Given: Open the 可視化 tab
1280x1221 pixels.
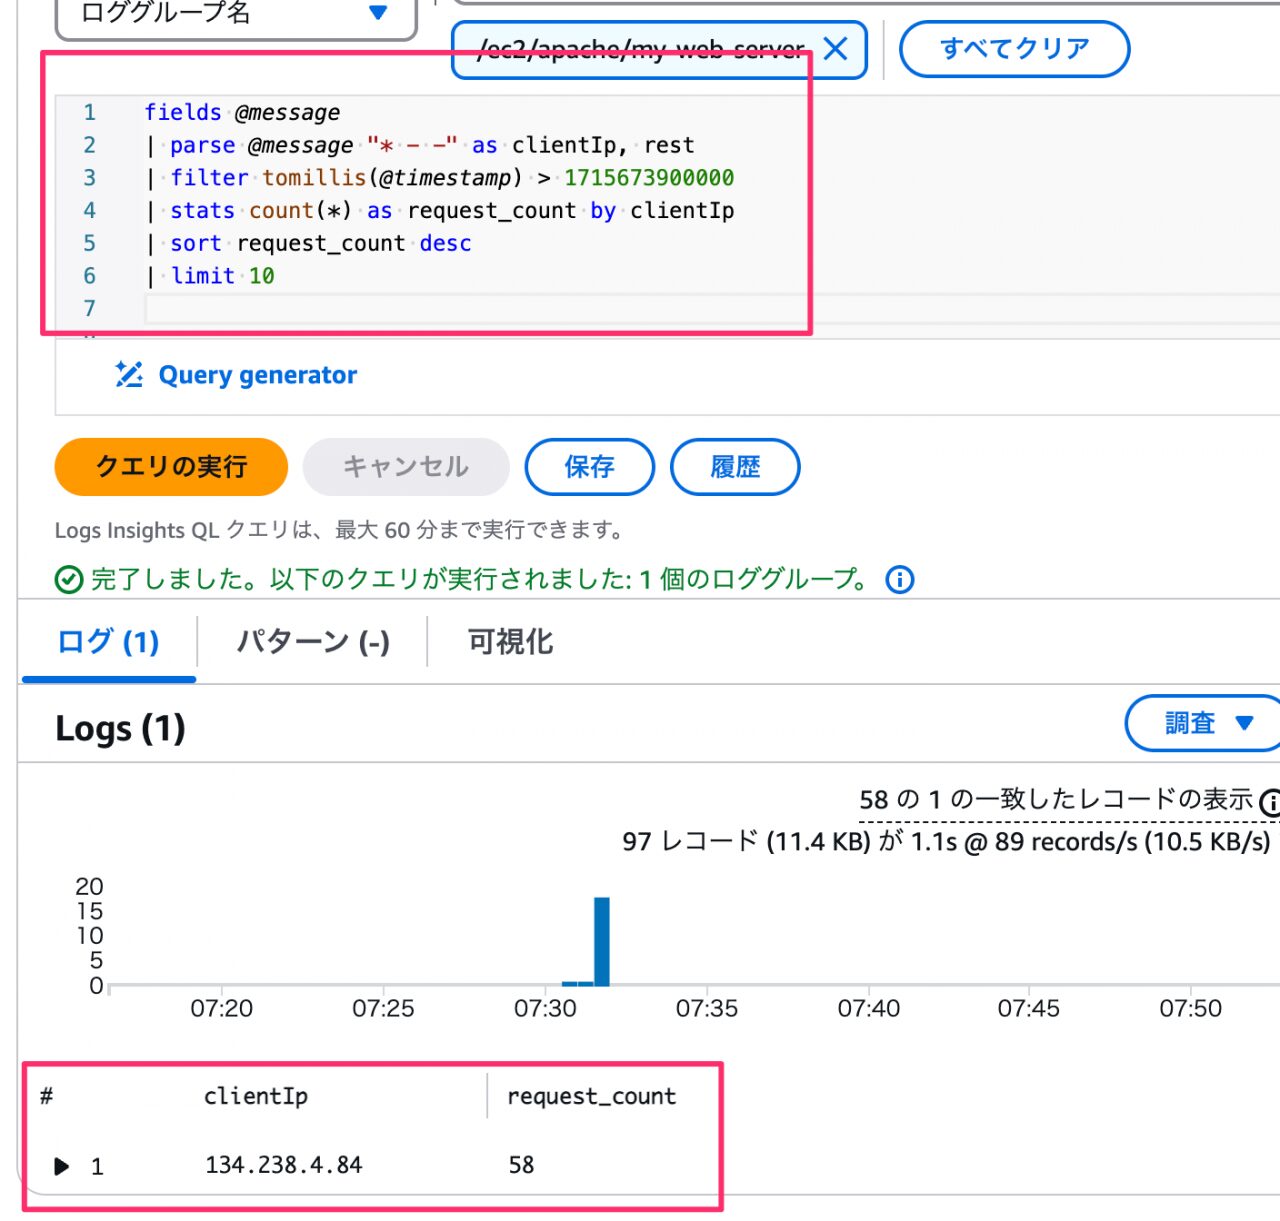Looking at the screenshot, I should pyautogui.click(x=511, y=641).
